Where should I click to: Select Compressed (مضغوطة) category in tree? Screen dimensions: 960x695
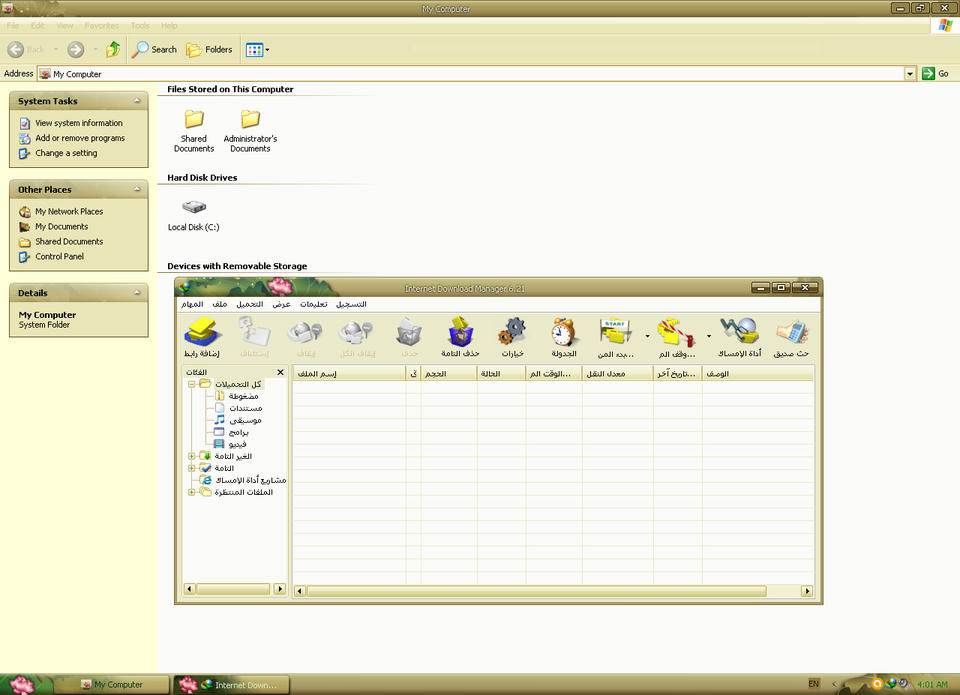click(x=237, y=396)
